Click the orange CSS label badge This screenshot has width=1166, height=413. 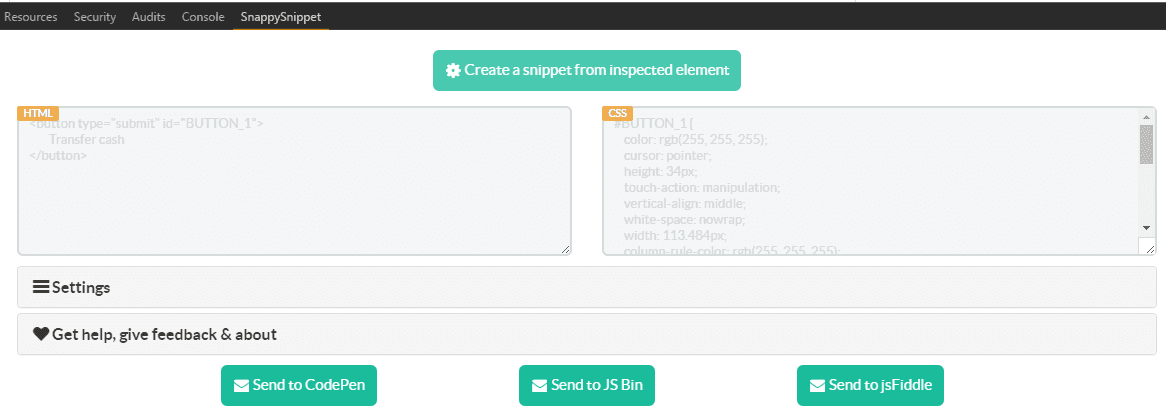(x=618, y=113)
